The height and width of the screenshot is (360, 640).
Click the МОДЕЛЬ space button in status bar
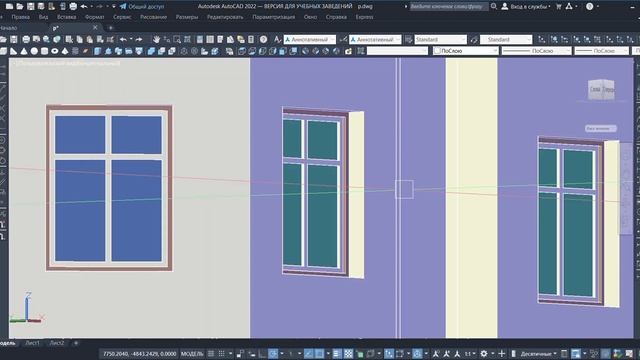click(192, 354)
